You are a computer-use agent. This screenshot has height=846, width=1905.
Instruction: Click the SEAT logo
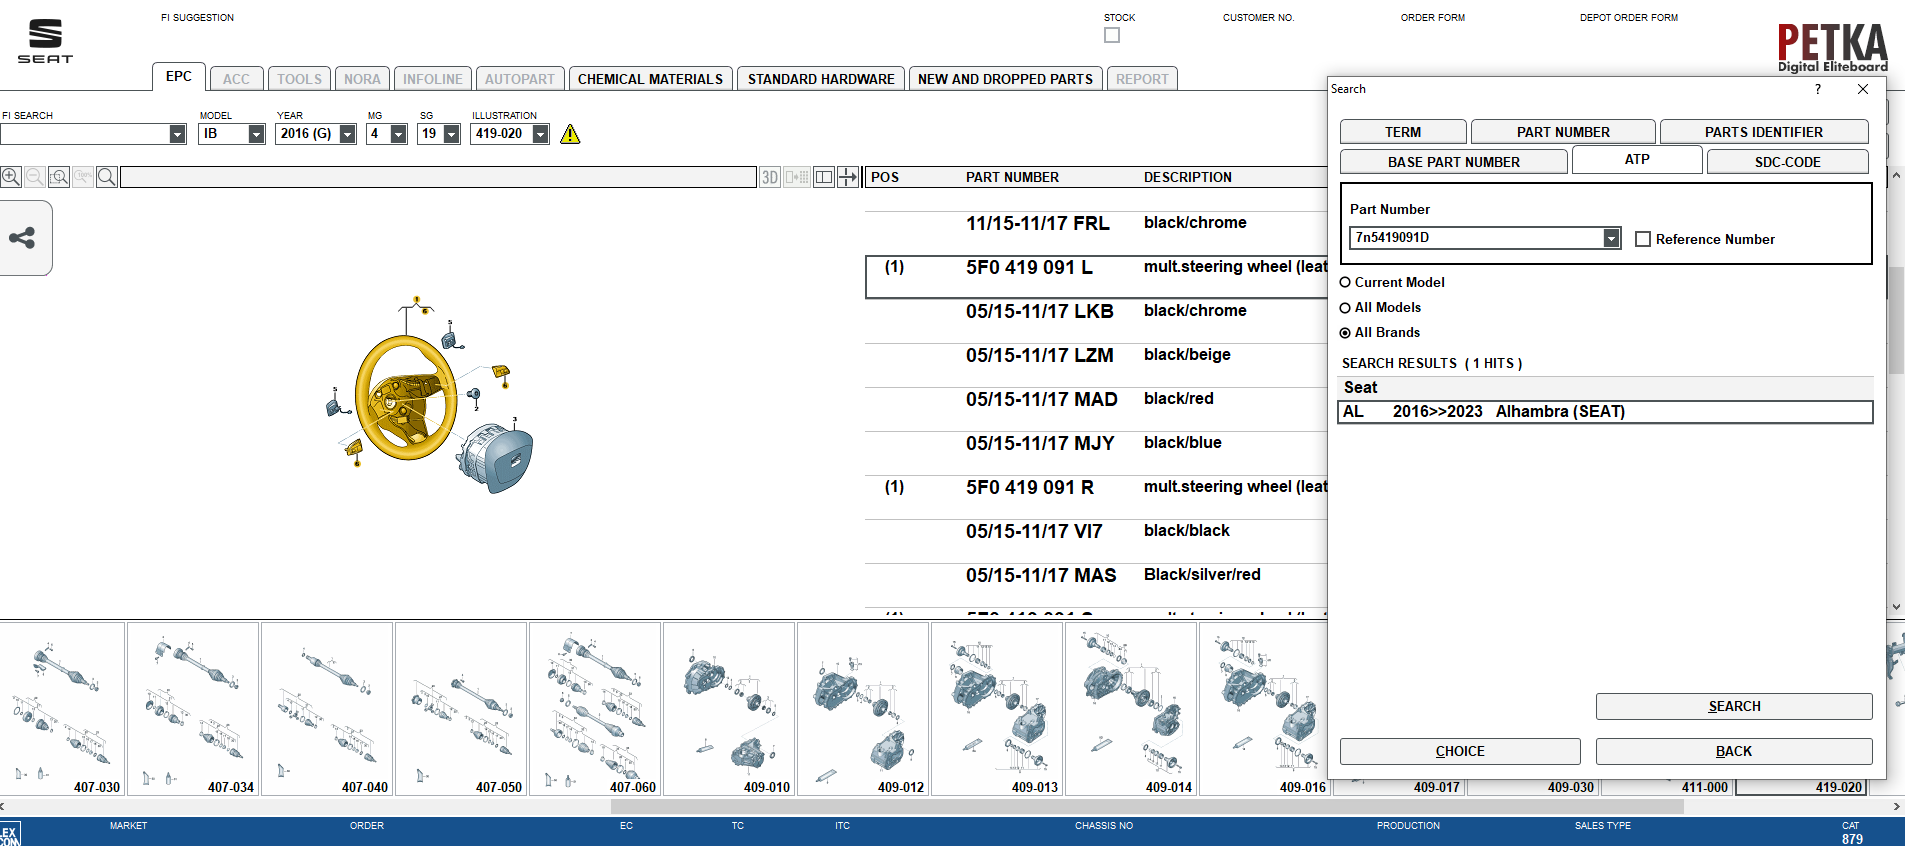45,41
